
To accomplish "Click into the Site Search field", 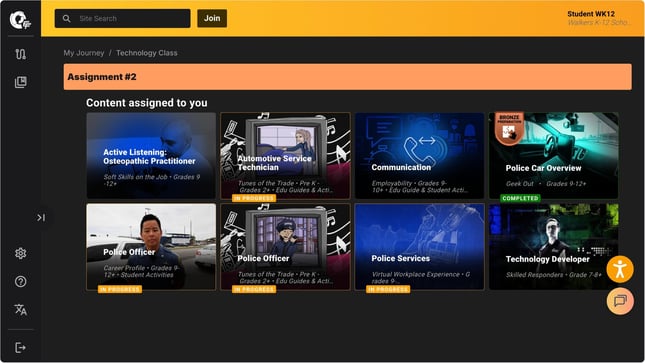I will [x=123, y=19].
